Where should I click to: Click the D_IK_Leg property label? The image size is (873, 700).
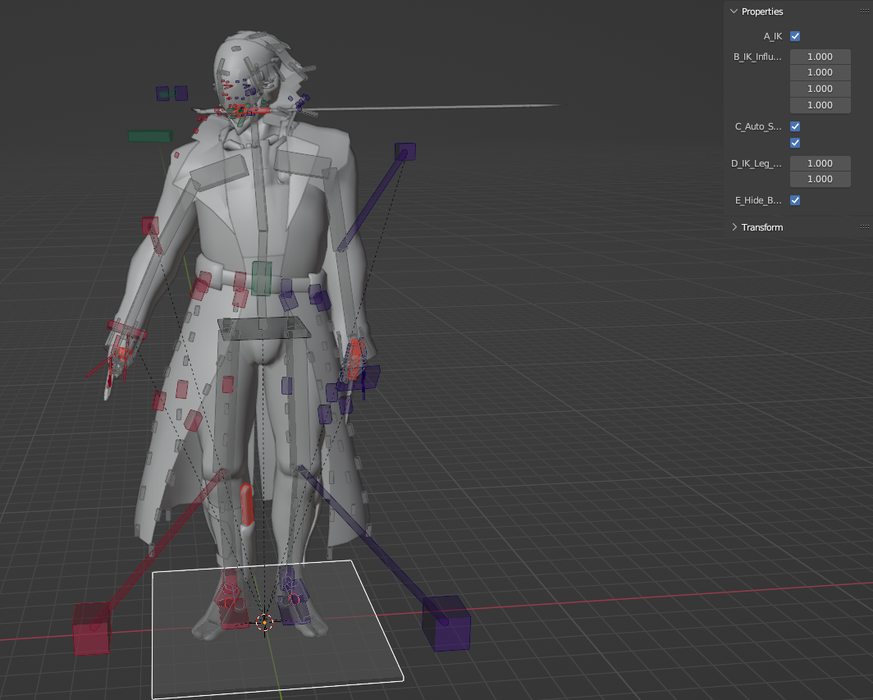(756, 163)
